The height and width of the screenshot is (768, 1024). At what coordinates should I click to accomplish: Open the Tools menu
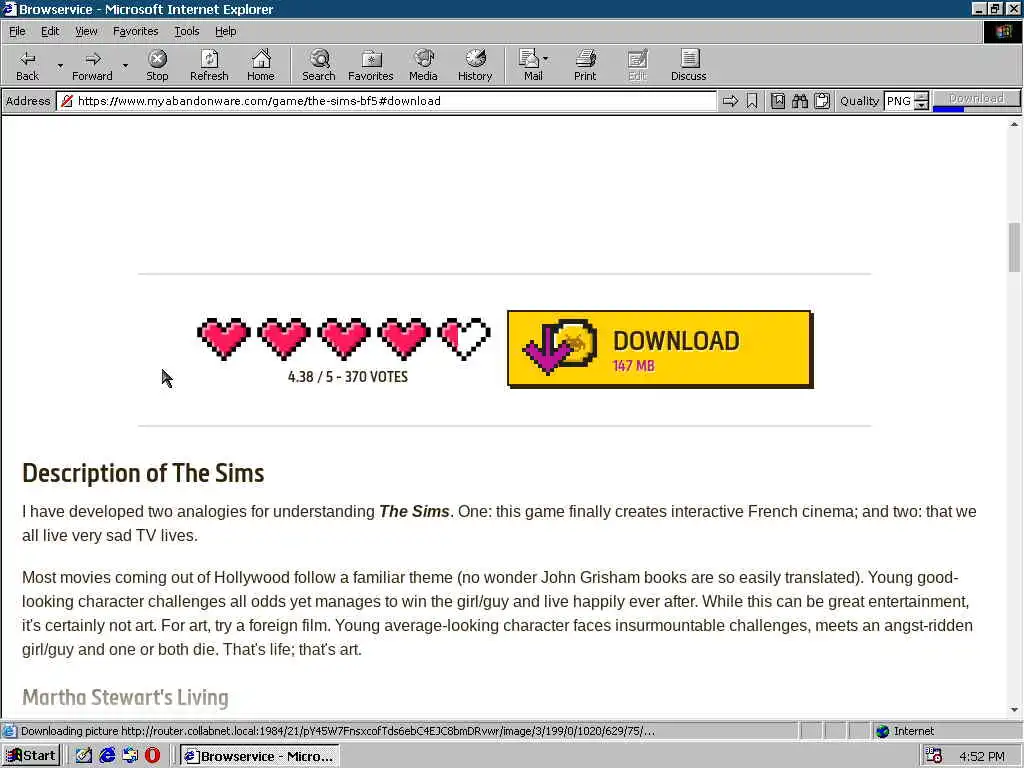(x=186, y=31)
